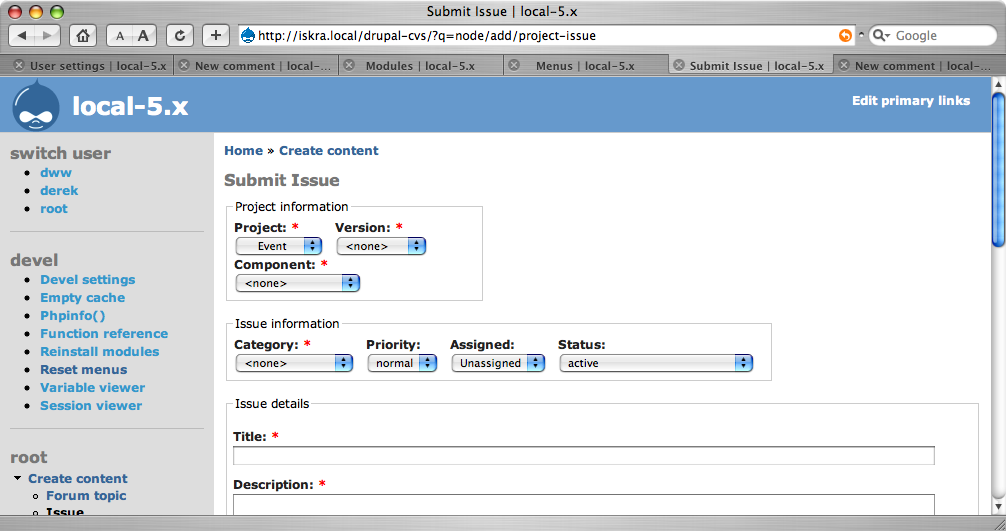Image resolution: width=1006 pixels, height=531 pixels.
Task: Click the Empty cache link
Action: (x=83, y=298)
